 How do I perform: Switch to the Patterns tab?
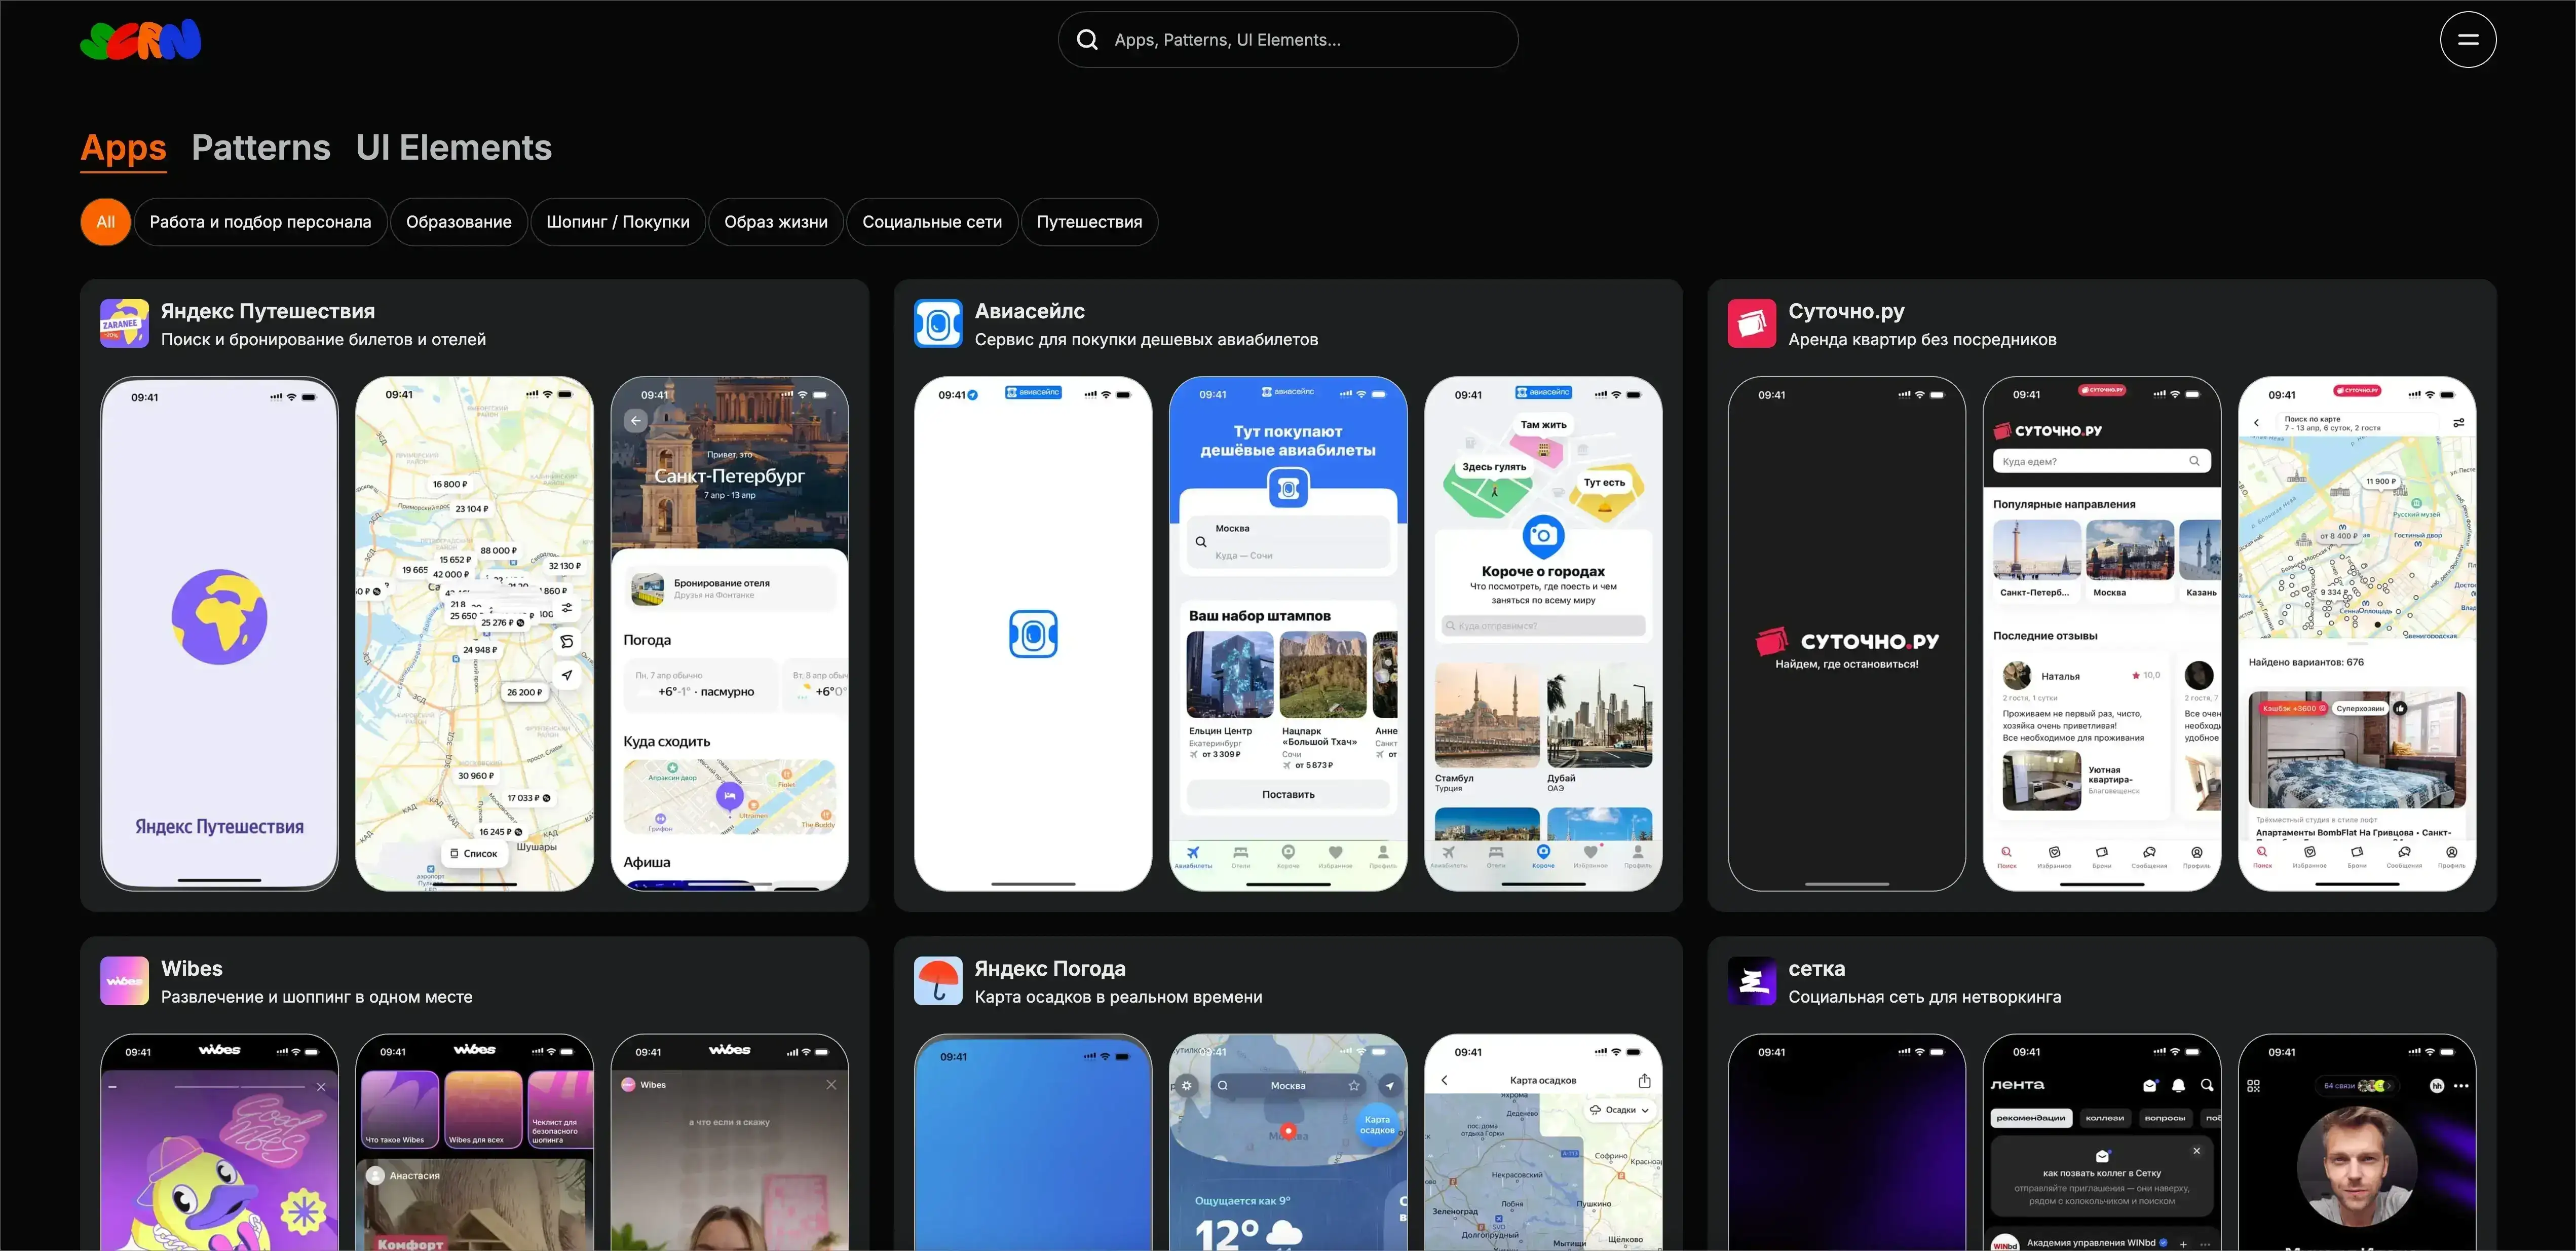(261, 148)
